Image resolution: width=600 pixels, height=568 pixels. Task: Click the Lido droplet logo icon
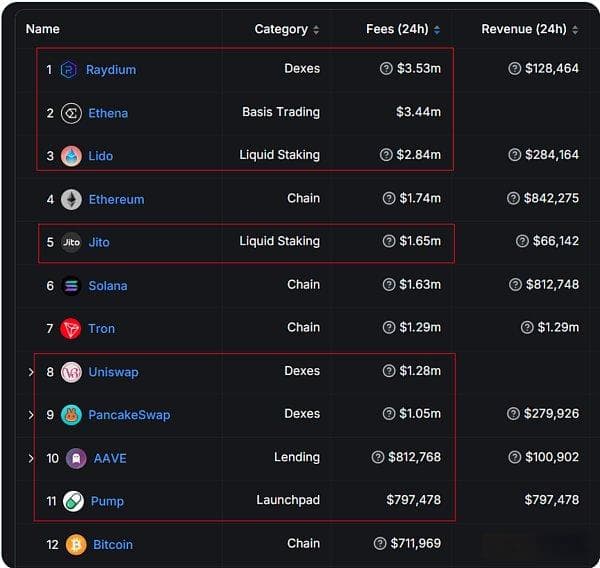click(x=71, y=156)
